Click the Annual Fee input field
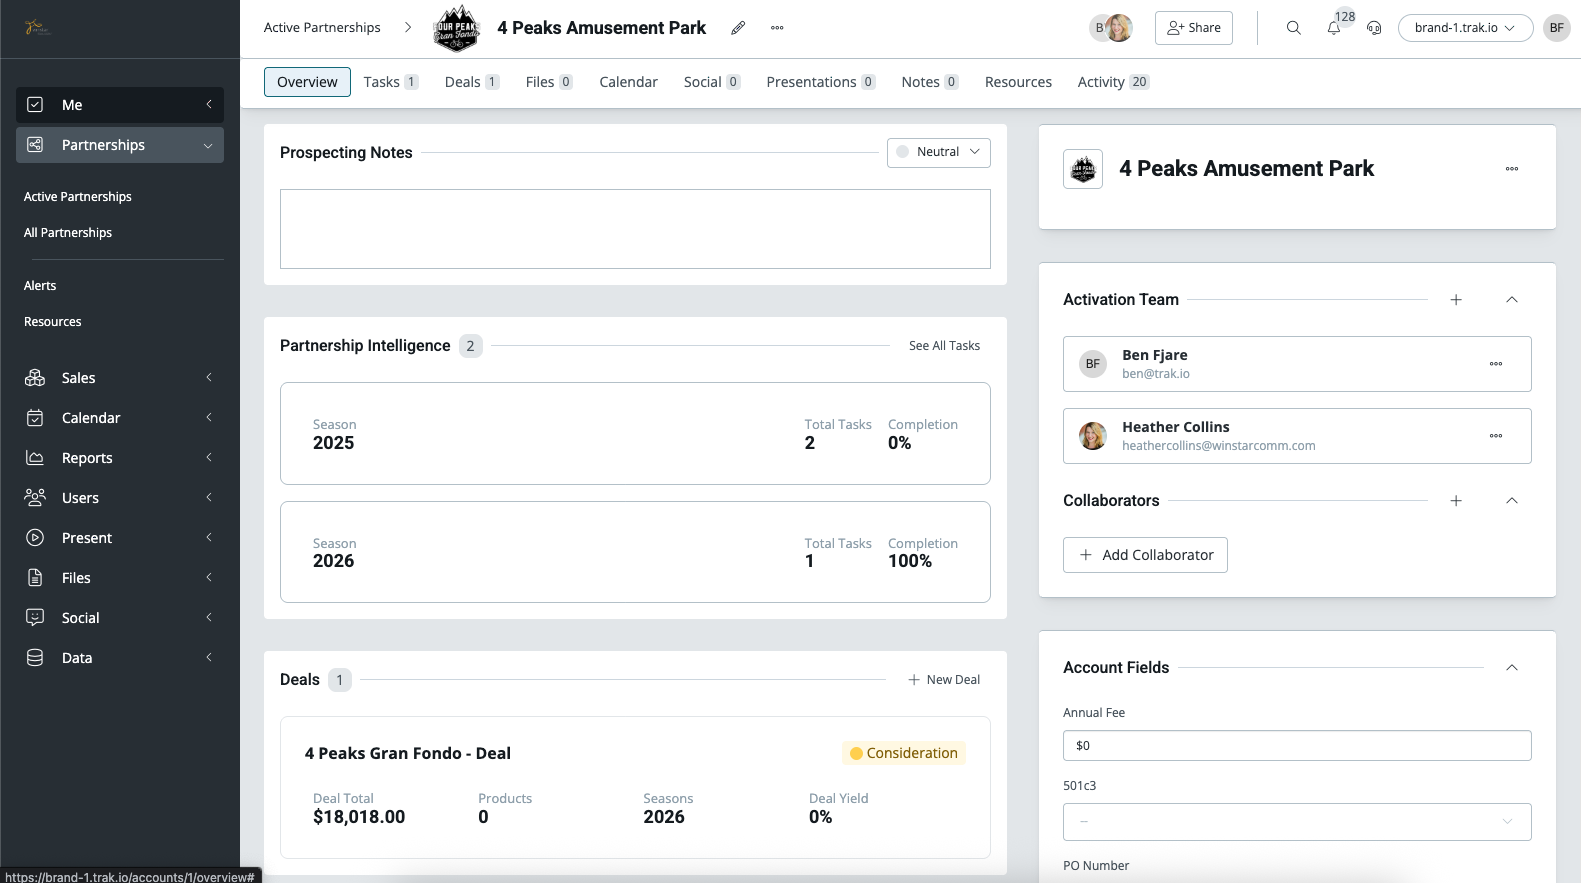 (x=1297, y=746)
